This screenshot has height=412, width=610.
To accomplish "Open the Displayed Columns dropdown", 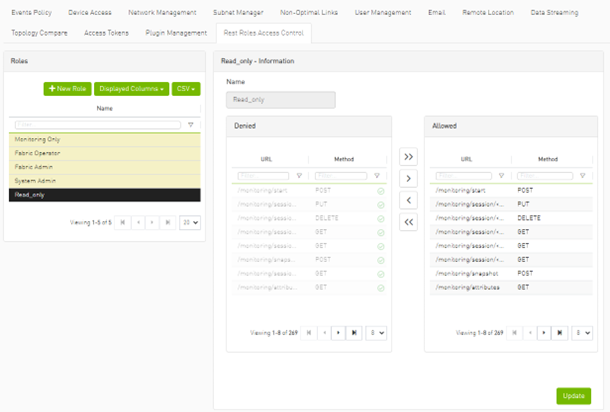I will click(131, 89).
